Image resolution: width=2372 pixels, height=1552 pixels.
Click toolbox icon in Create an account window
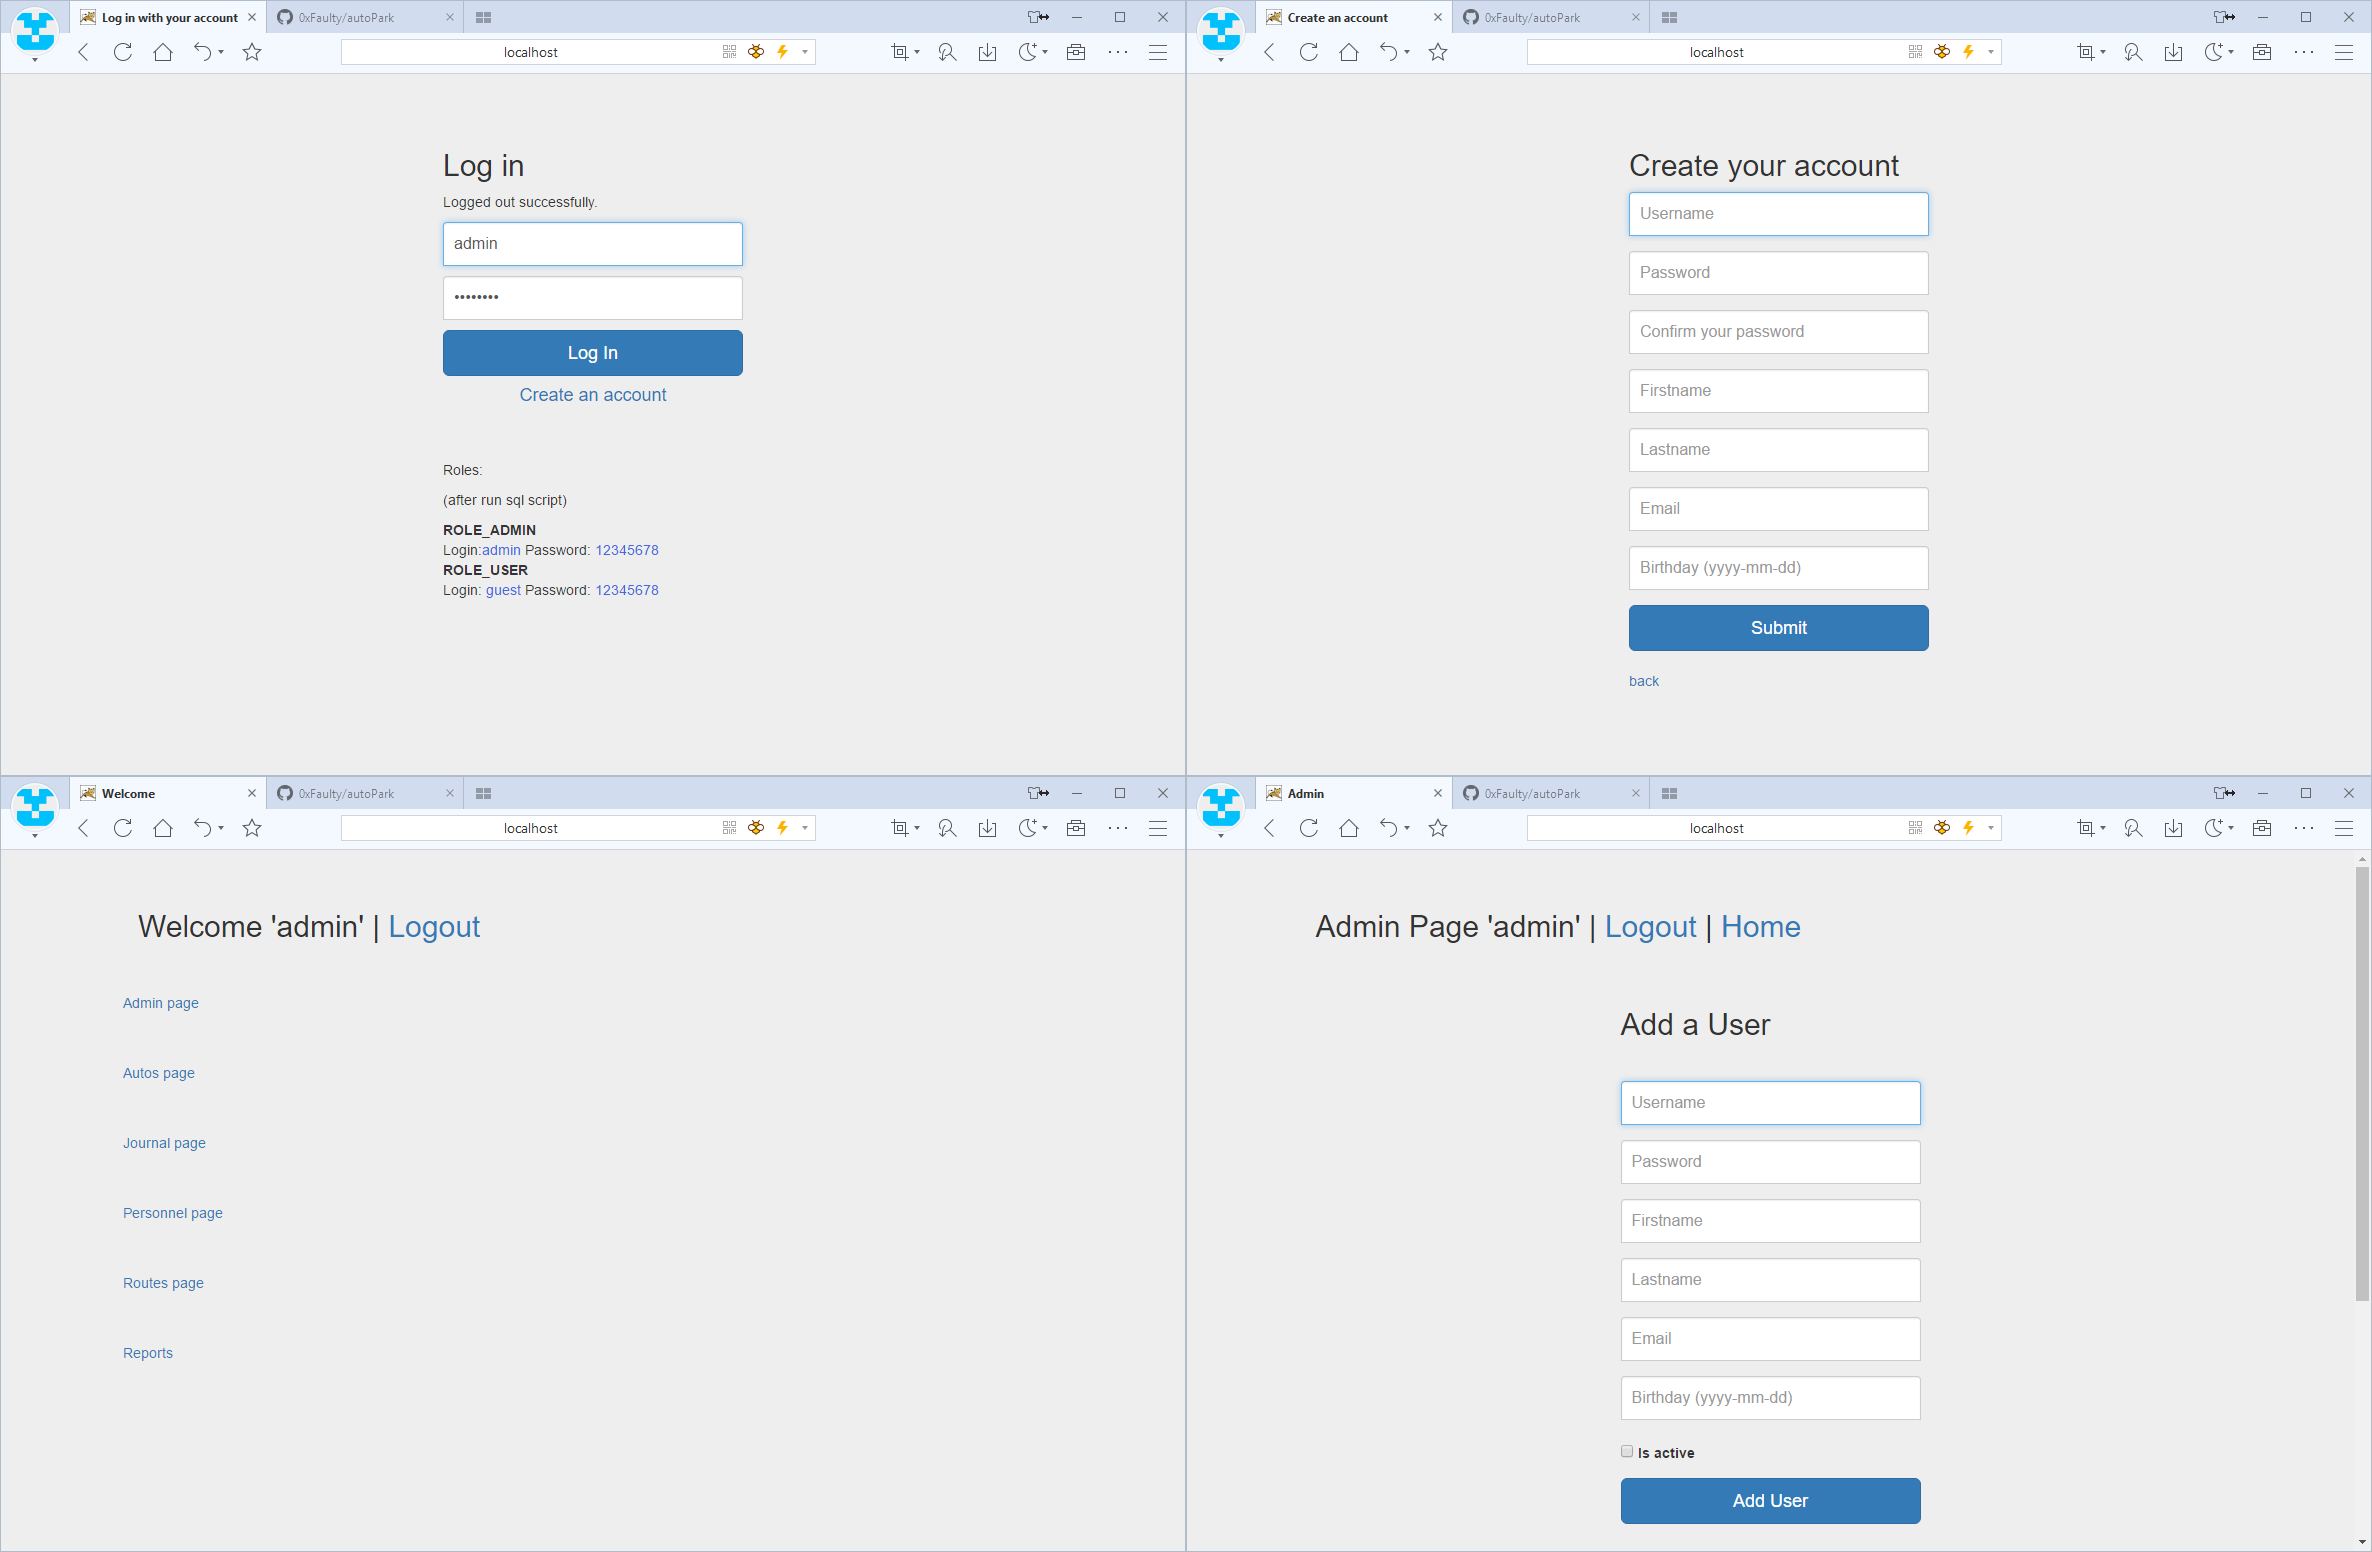[x=2262, y=52]
